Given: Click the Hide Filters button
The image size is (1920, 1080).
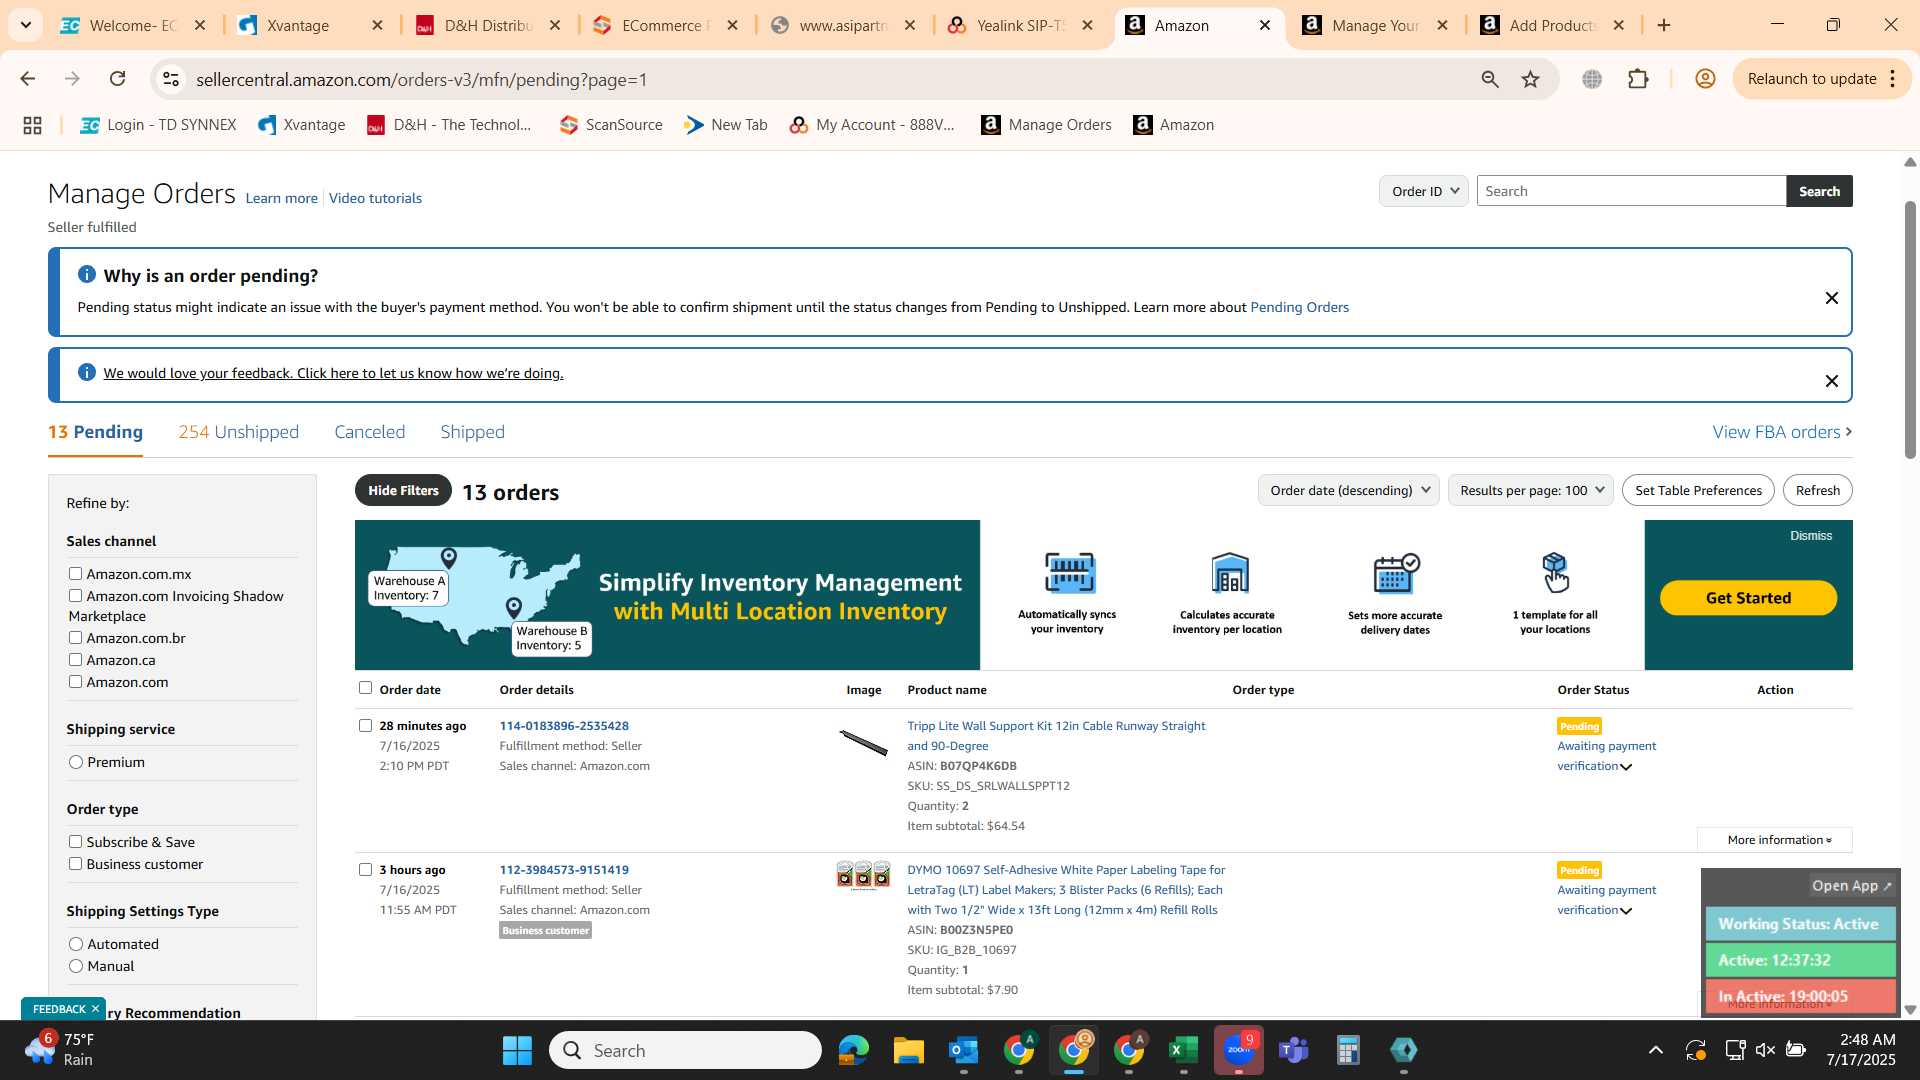Looking at the screenshot, I should coord(403,490).
